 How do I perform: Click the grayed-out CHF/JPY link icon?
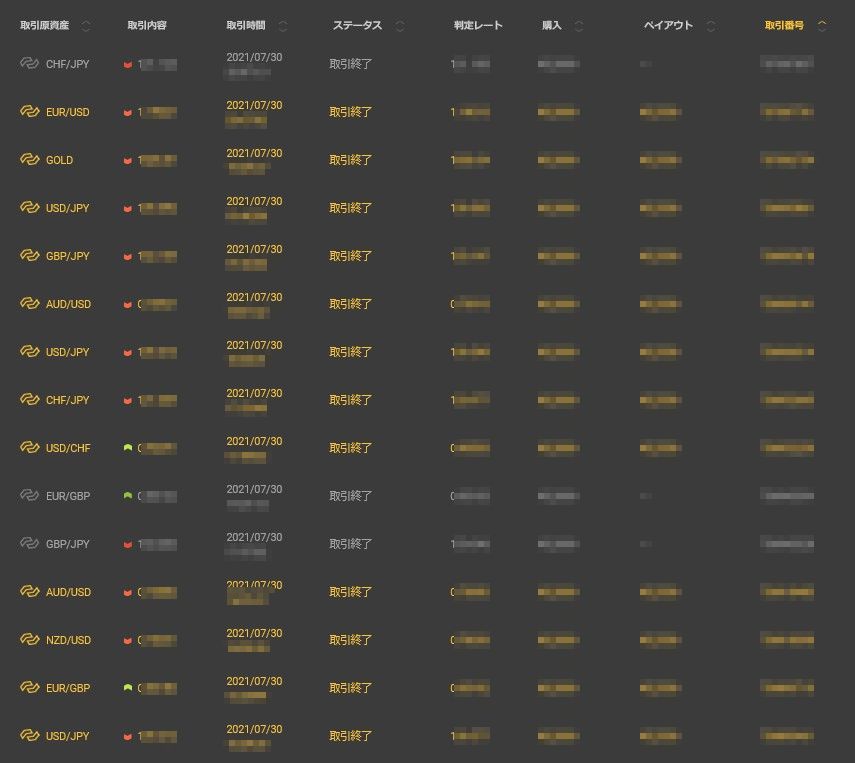[29, 64]
